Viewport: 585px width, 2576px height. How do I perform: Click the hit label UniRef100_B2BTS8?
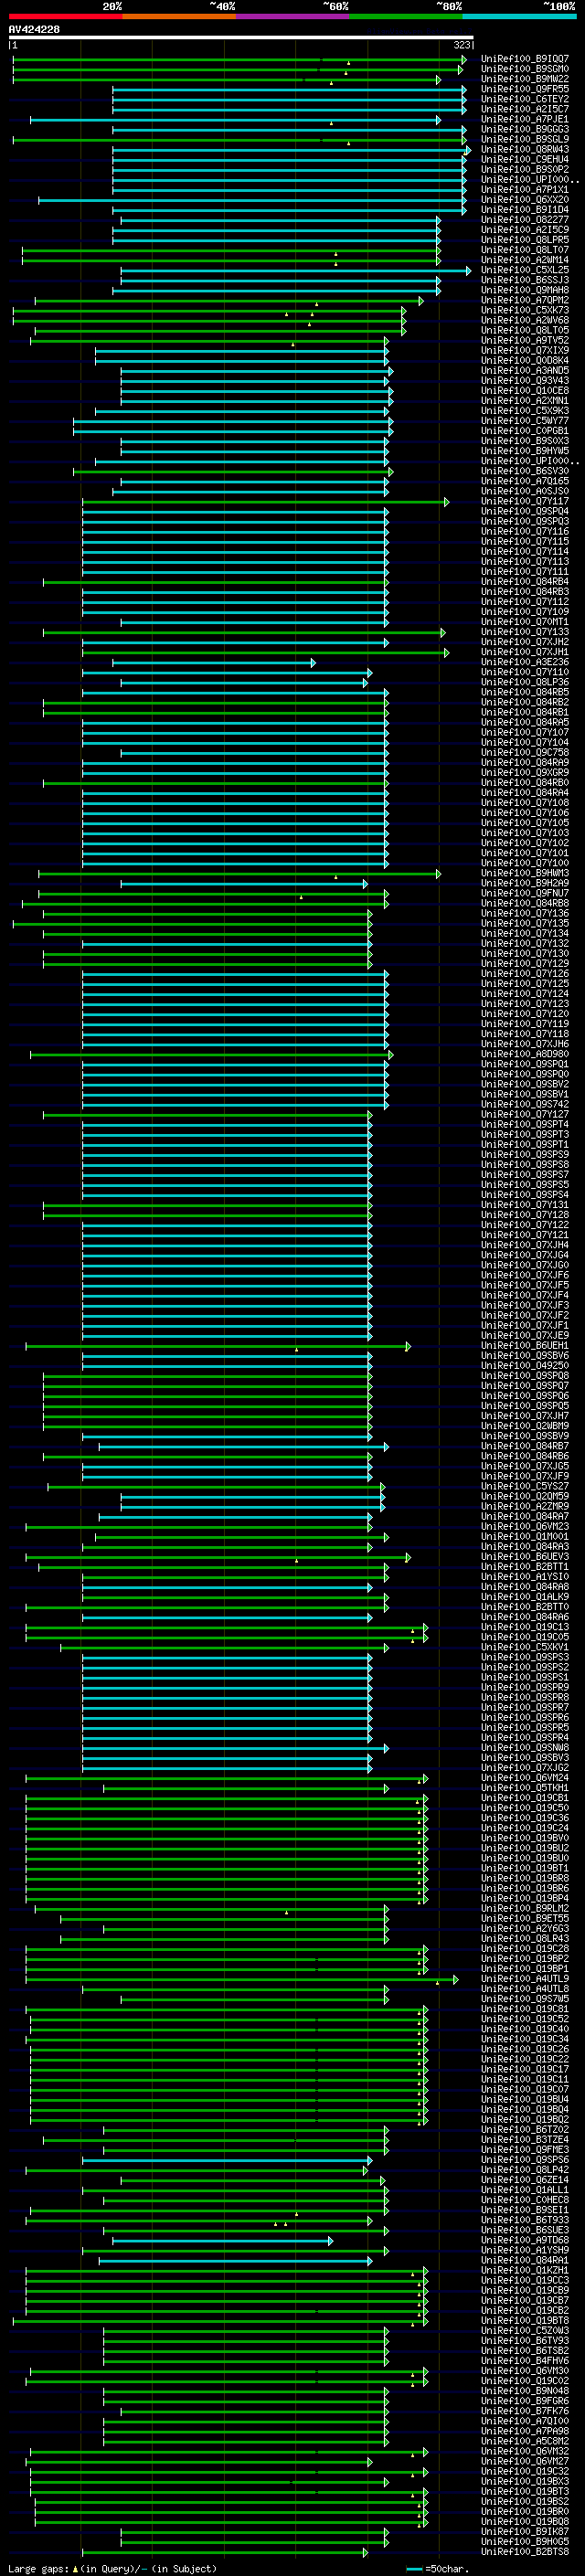pos(525,2552)
